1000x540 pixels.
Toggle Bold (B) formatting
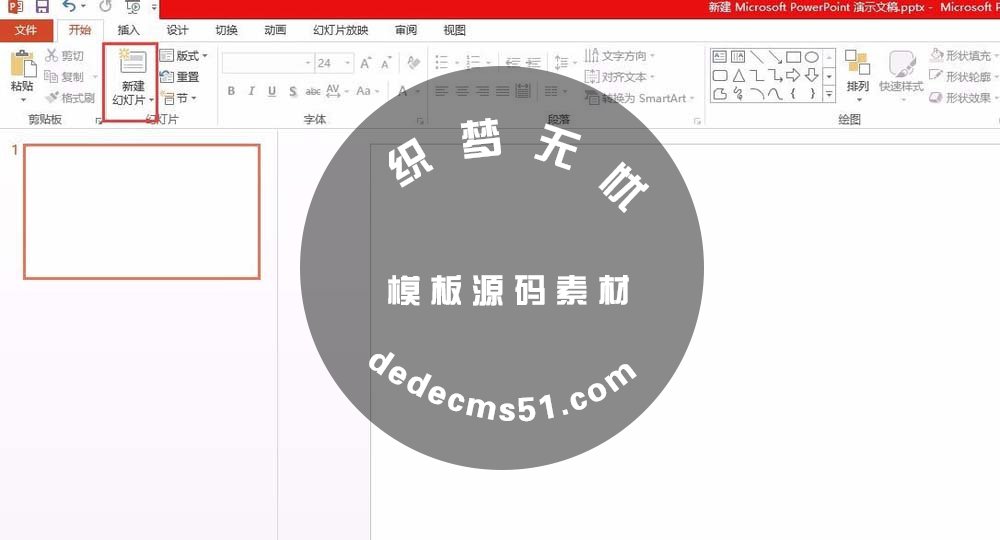tap(231, 91)
